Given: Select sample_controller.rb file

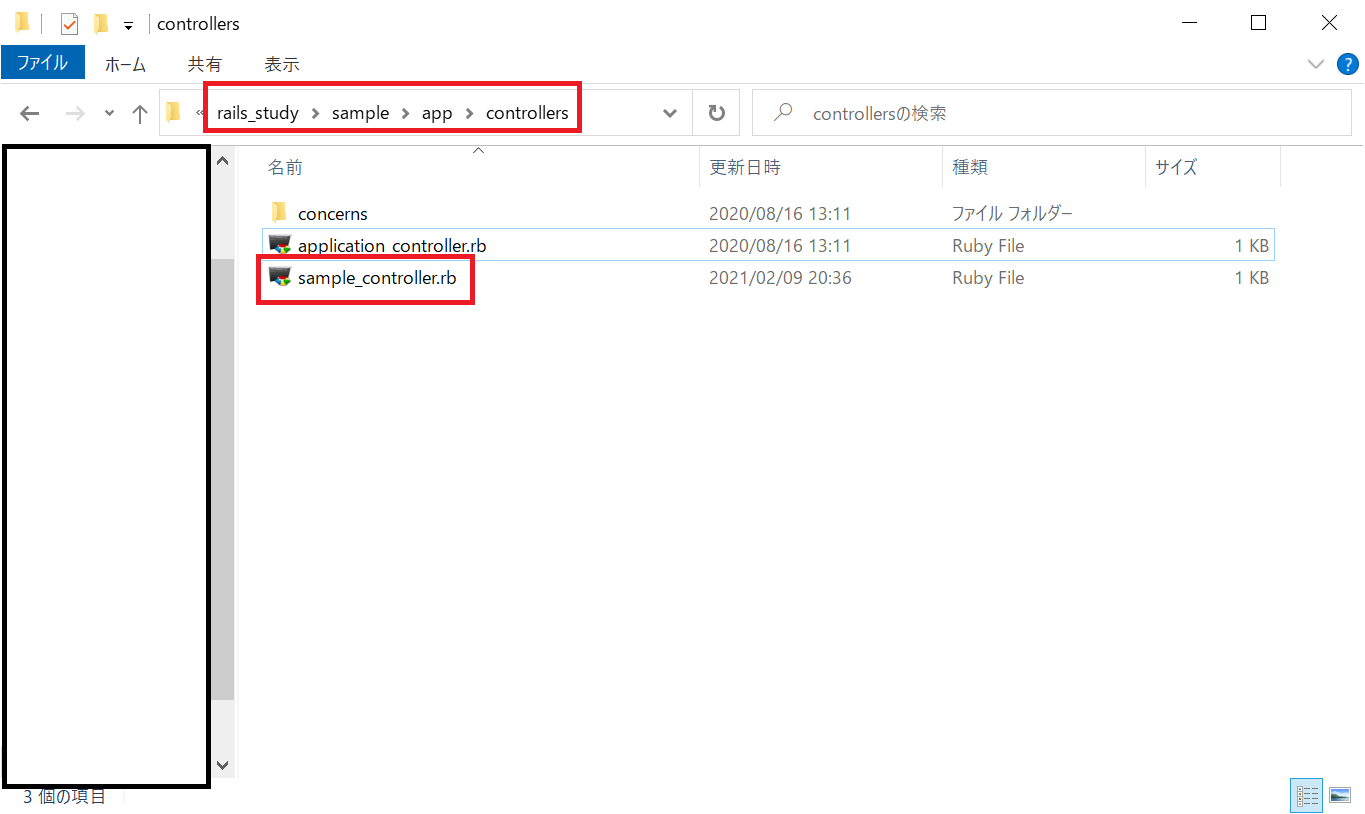Looking at the screenshot, I should tap(377, 277).
